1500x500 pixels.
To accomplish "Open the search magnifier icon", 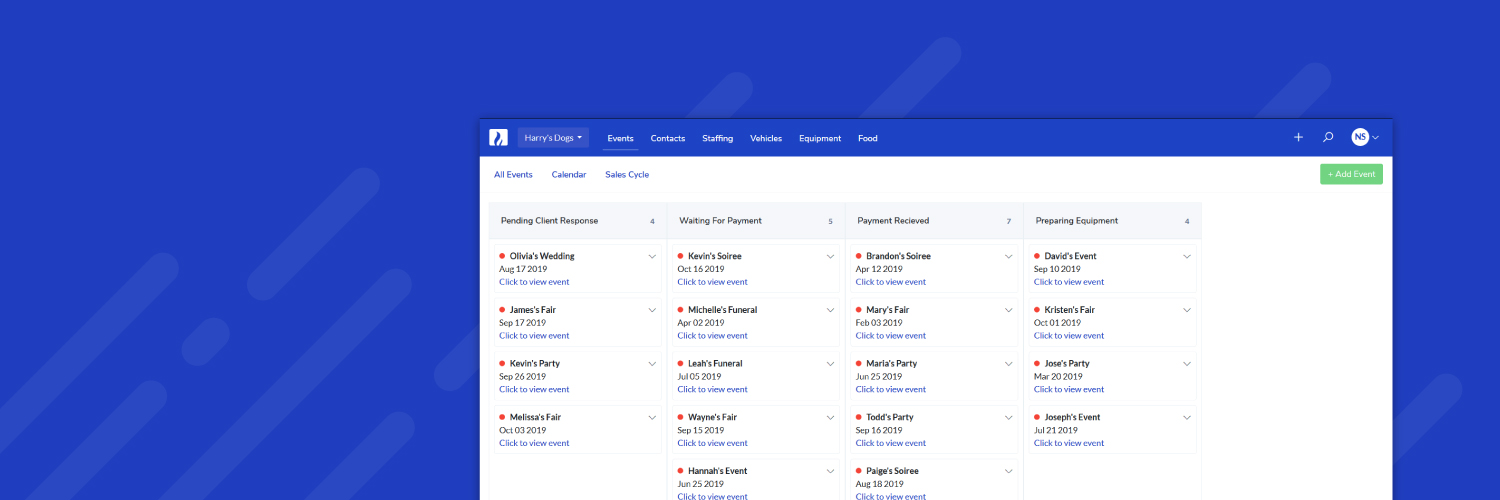I will tap(1328, 138).
